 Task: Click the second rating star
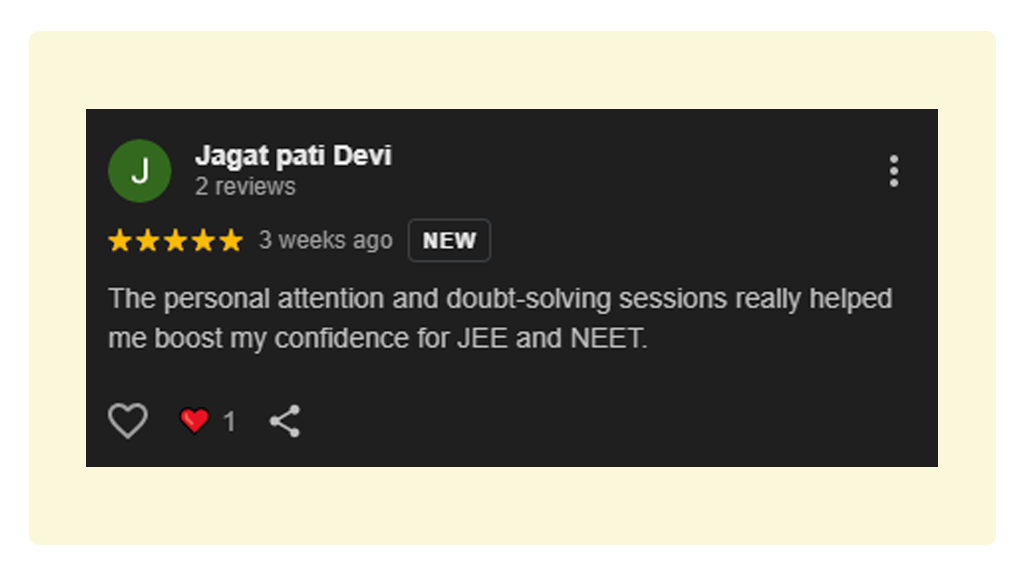click(148, 241)
